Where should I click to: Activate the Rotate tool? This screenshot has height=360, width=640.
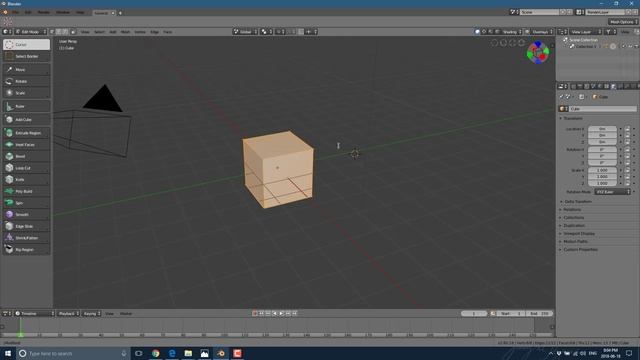(x=27, y=81)
